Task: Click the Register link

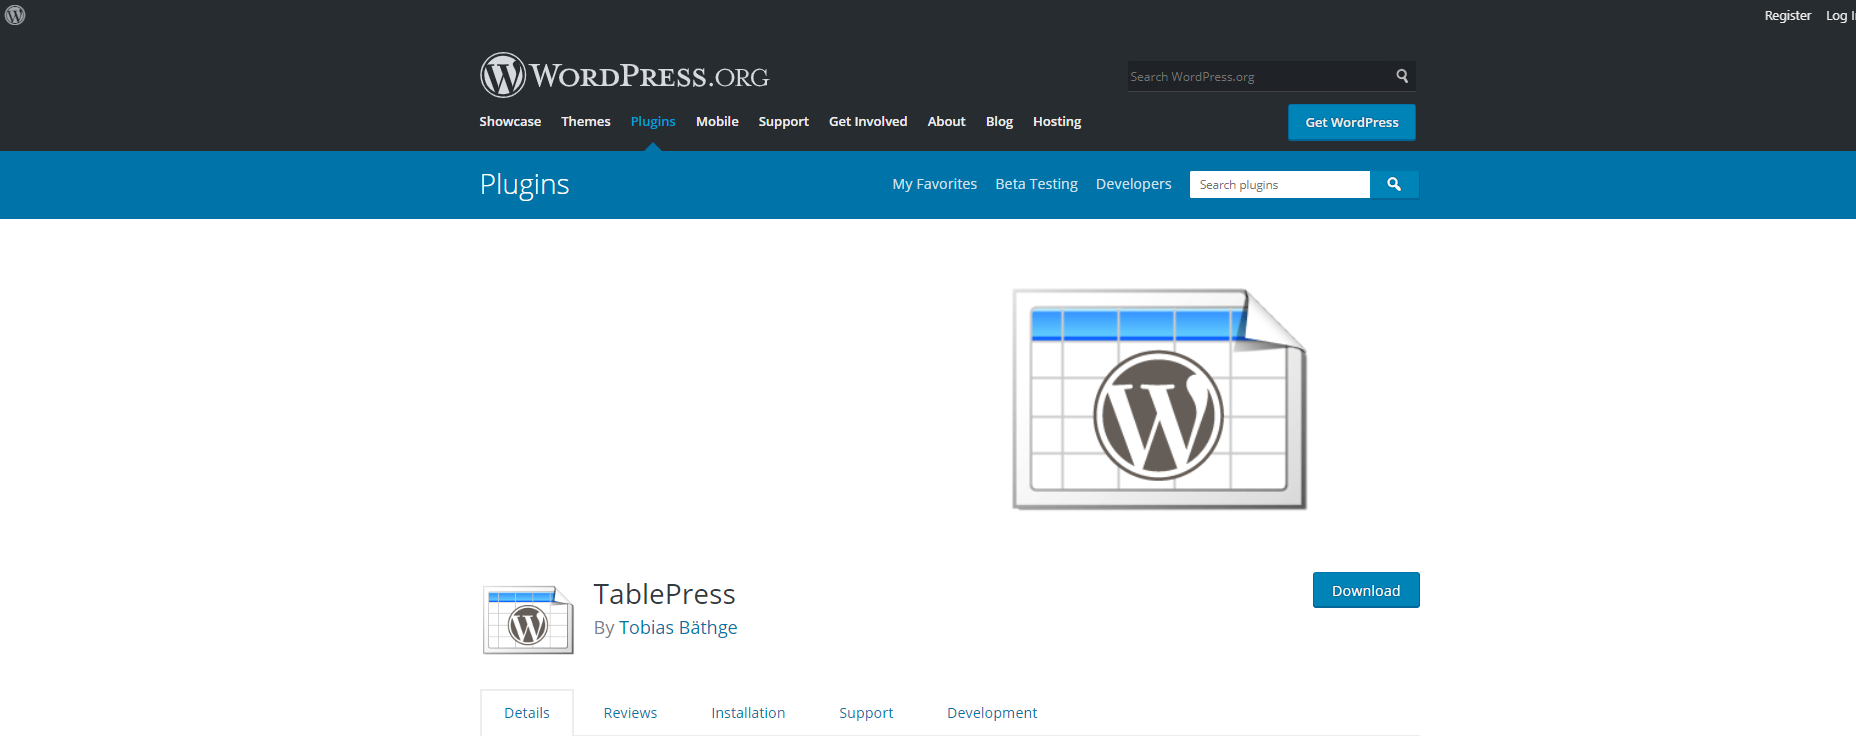Action: tap(1787, 15)
